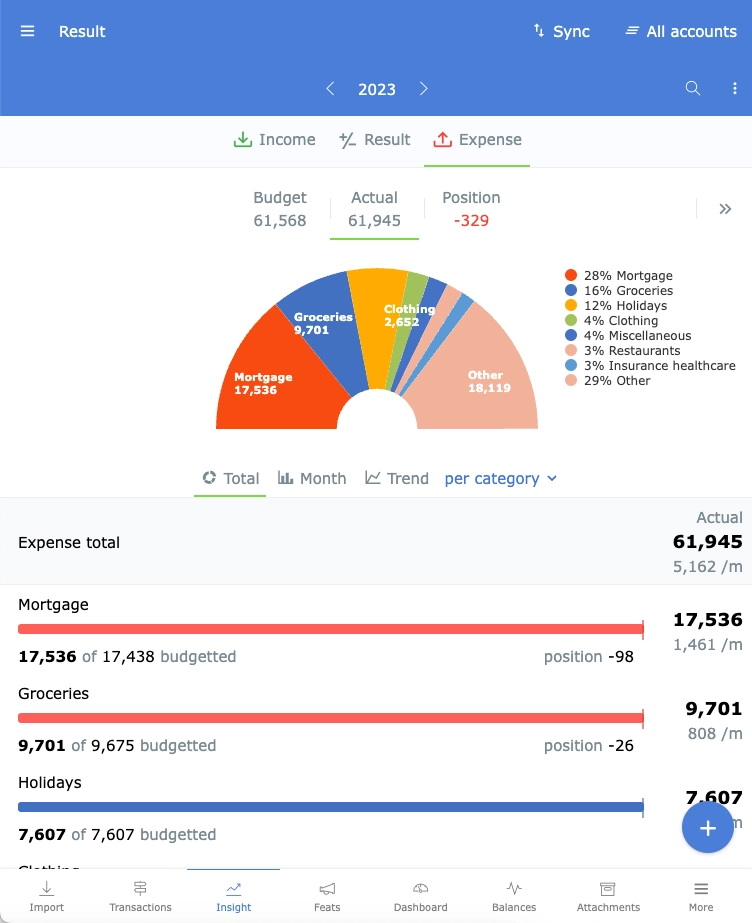Screen dimensions: 752x923
Task: Open Import from bottom navigation
Action: coord(47,896)
